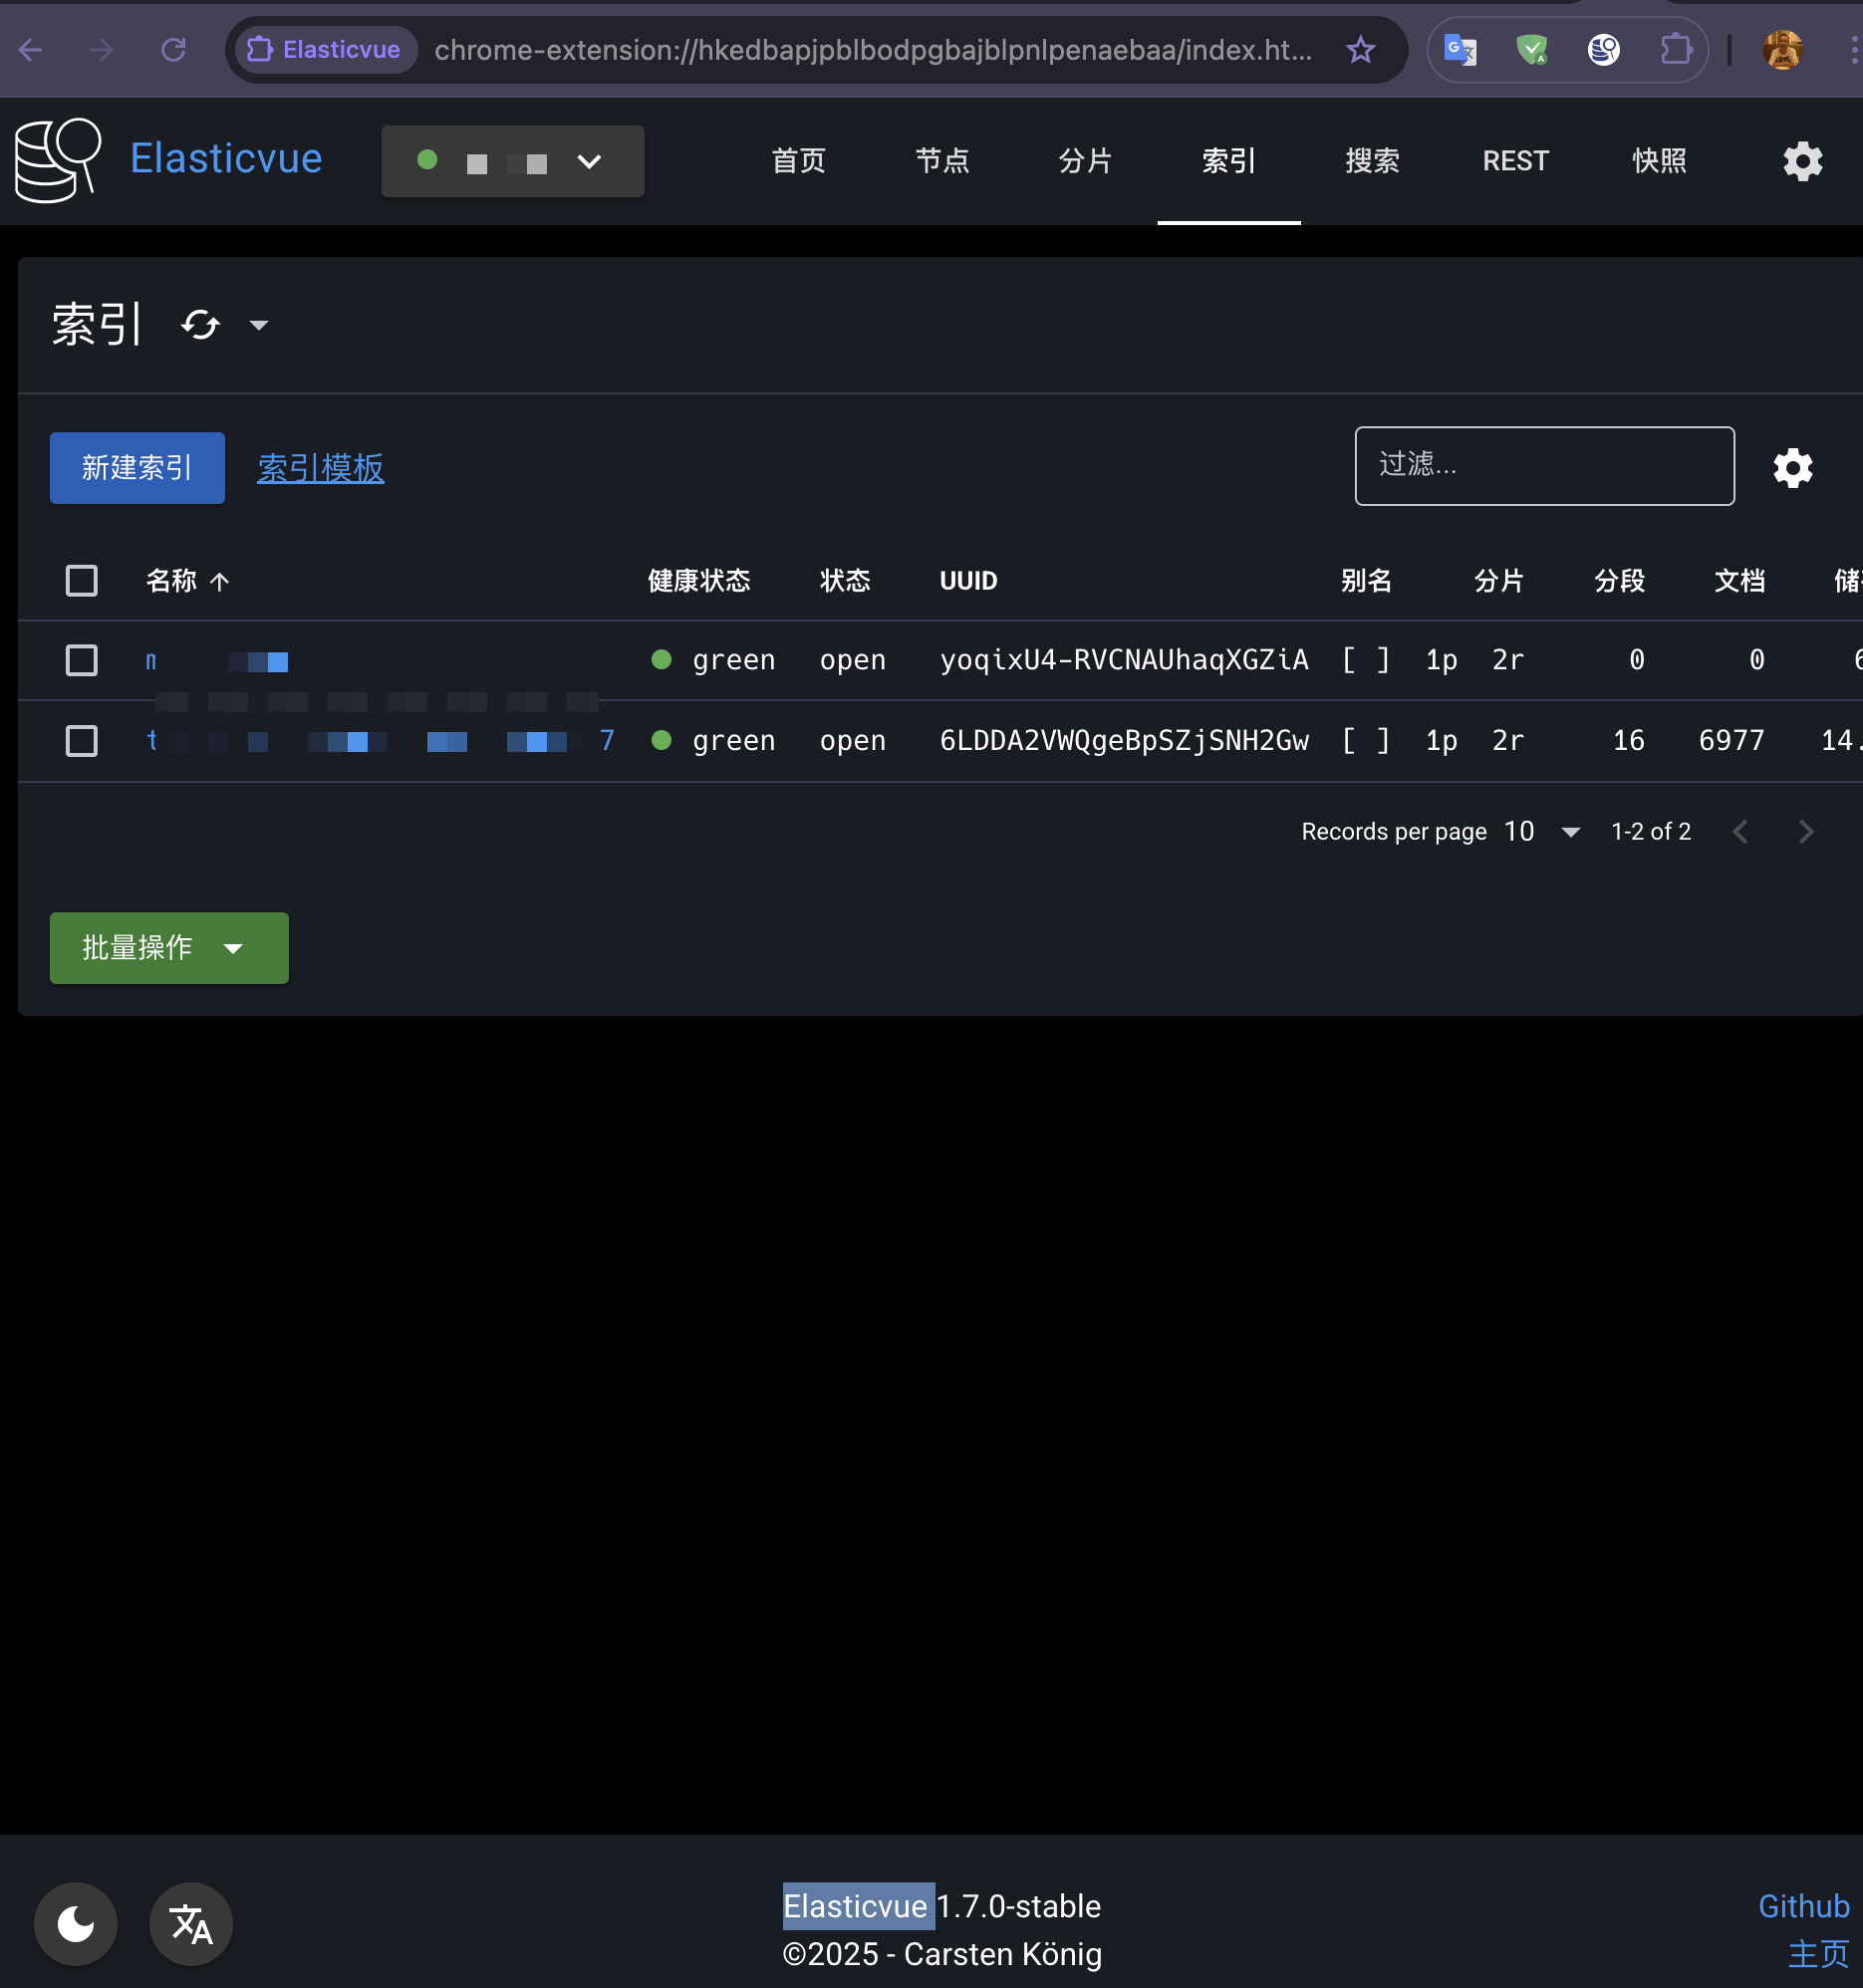Screen dimensions: 1863x1988
Task: Sort by 分段 column header
Action: click(x=1619, y=581)
